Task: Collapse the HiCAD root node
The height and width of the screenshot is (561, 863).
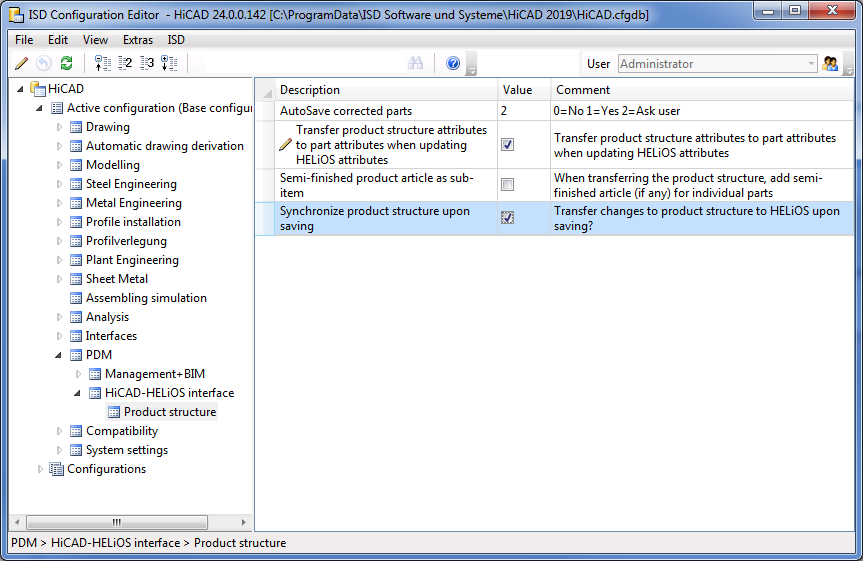Action: point(20,89)
